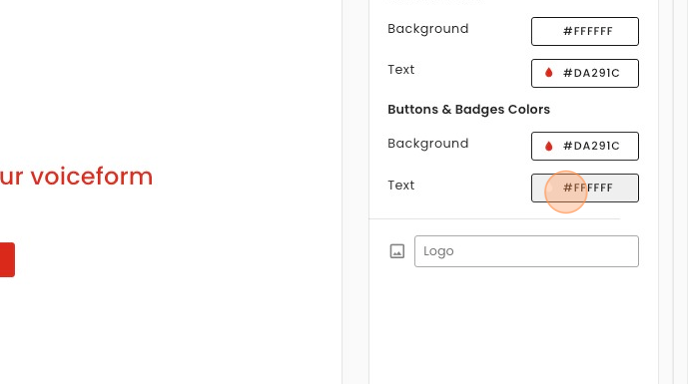This screenshot has width=688, height=384.
Task: Click the red button in the preview
Action: coord(7,259)
